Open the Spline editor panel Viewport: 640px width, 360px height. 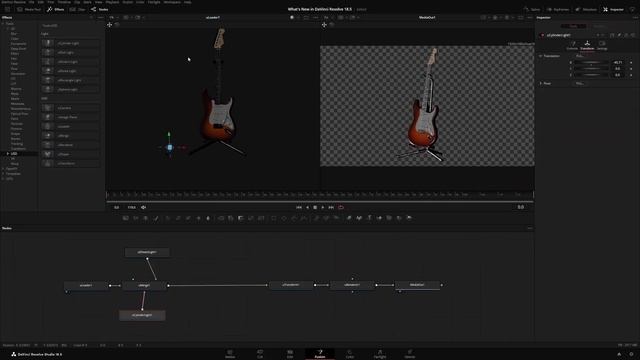tap(532, 9)
